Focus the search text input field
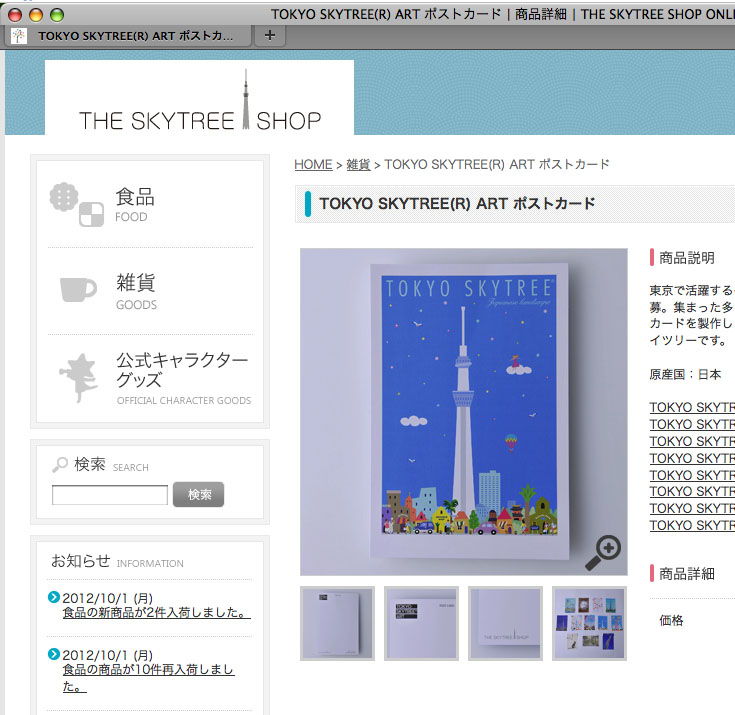This screenshot has height=715, width=735. [110, 495]
